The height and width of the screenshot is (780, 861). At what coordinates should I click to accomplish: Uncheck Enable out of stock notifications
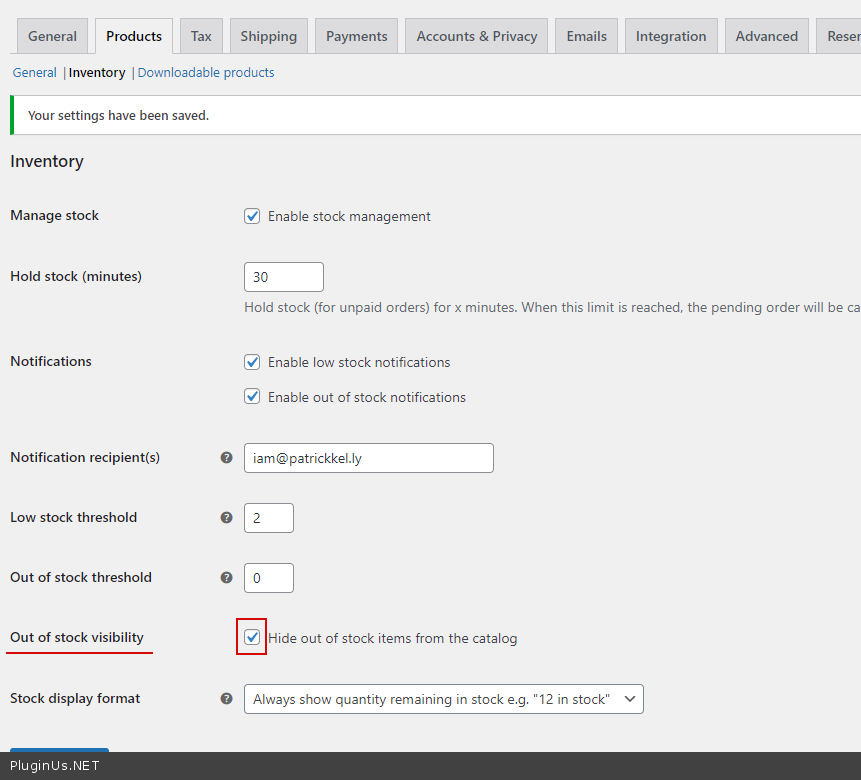tap(252, 397)
